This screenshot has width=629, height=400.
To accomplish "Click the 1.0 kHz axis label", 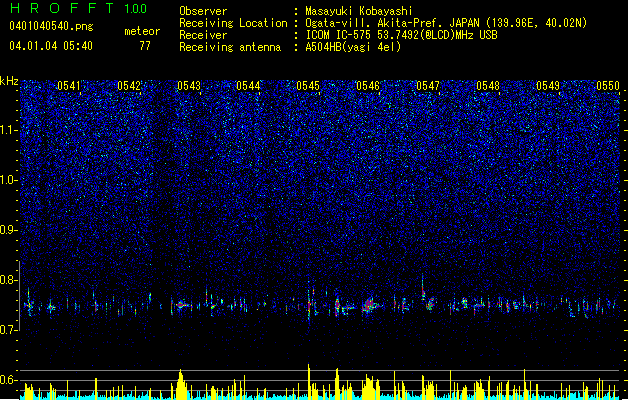I will pos(9,180).
